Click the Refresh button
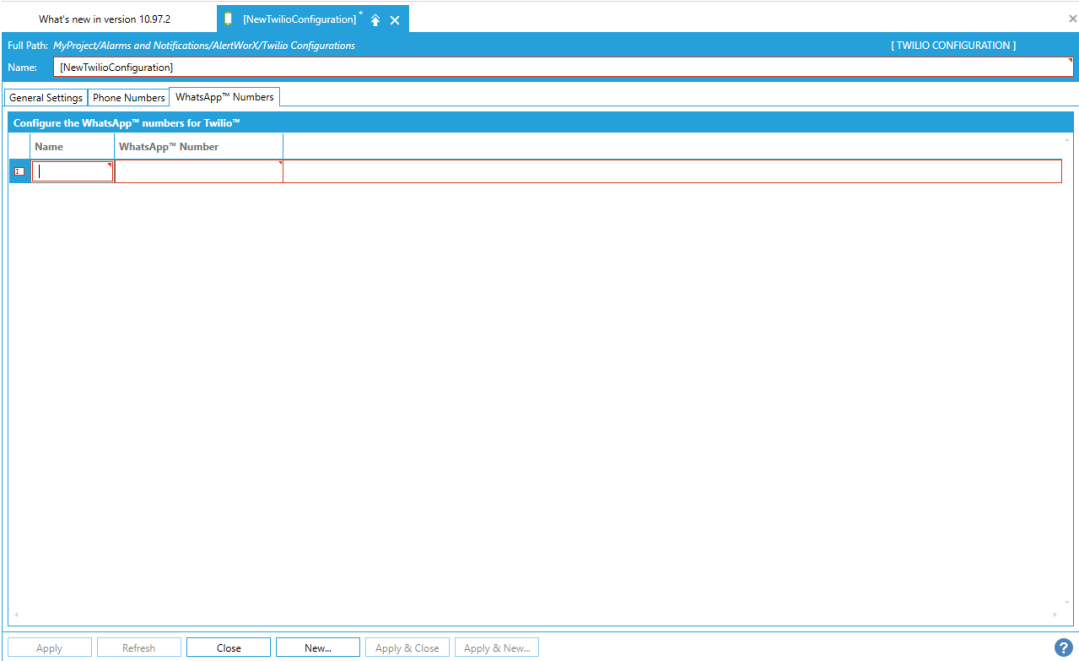Screen dimensions: 1079x661 click(139, 648)
